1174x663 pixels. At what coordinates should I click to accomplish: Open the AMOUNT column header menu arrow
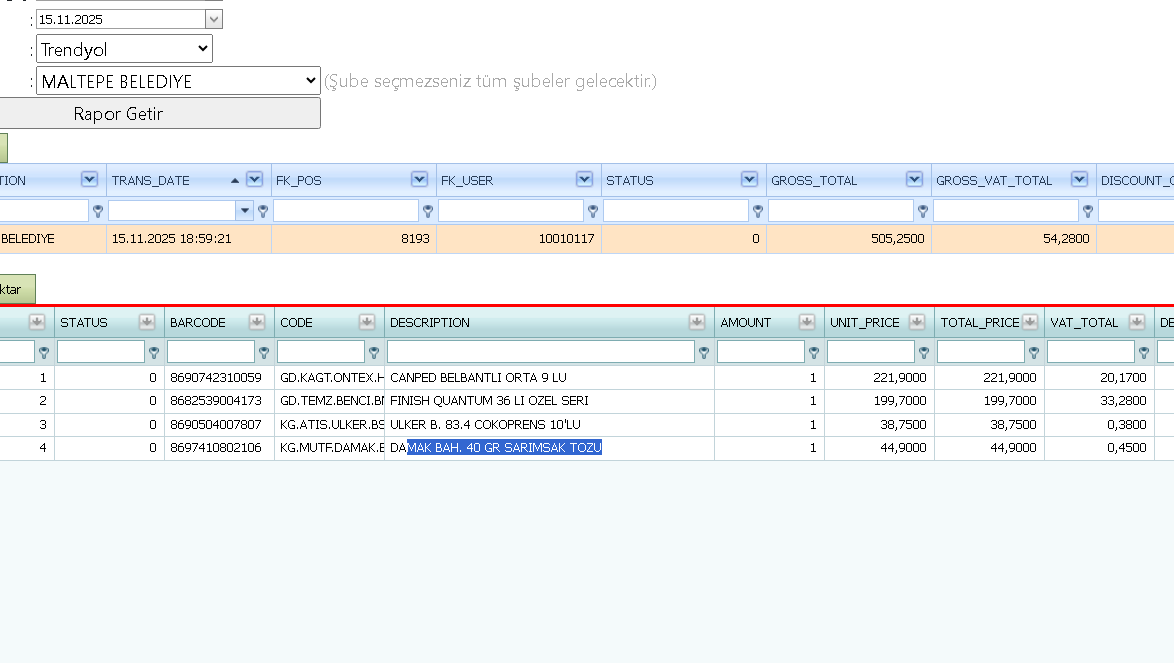coord(806,323)
